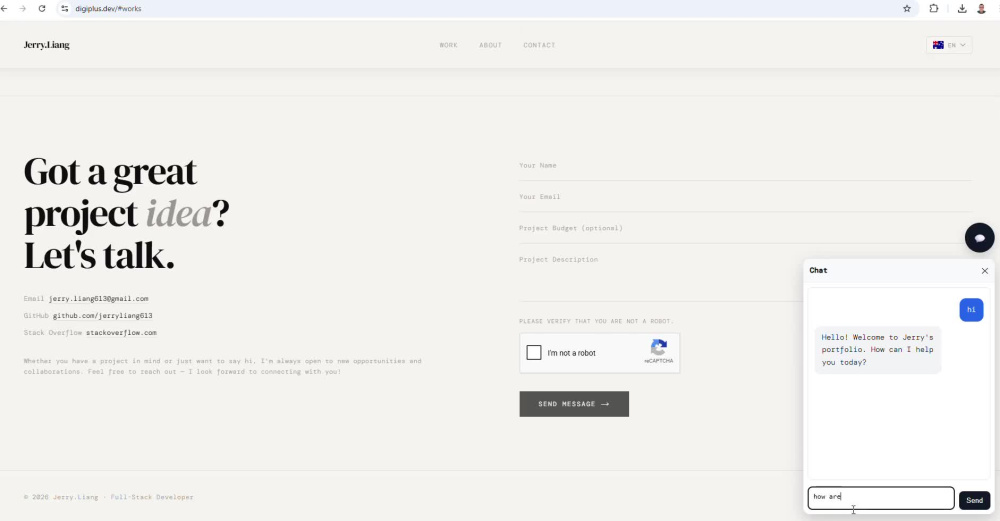Open the browser profile avatar
Image resolution: width=1000 pixels, height=521 pixels.
[982, 8]
